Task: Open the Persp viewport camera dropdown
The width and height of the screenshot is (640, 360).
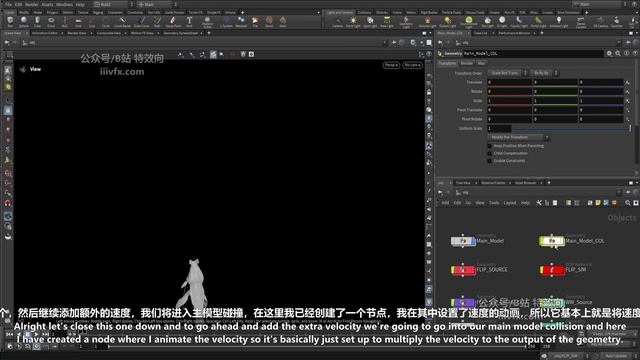Action: (x=391, y=65)
